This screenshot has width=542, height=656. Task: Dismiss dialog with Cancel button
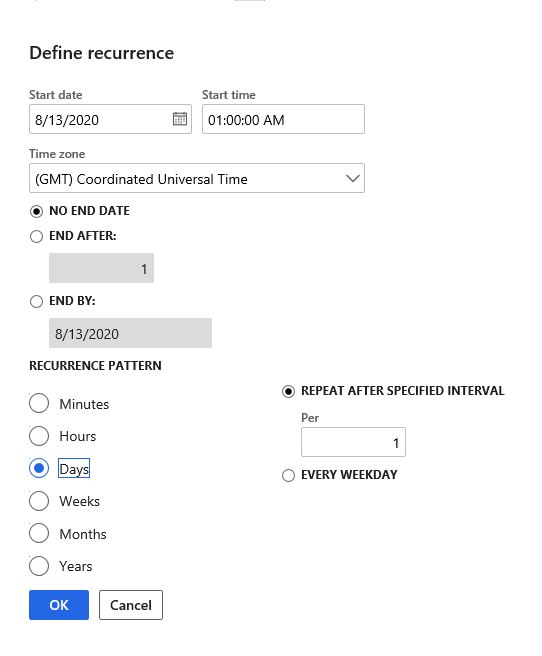pos(131,605)
